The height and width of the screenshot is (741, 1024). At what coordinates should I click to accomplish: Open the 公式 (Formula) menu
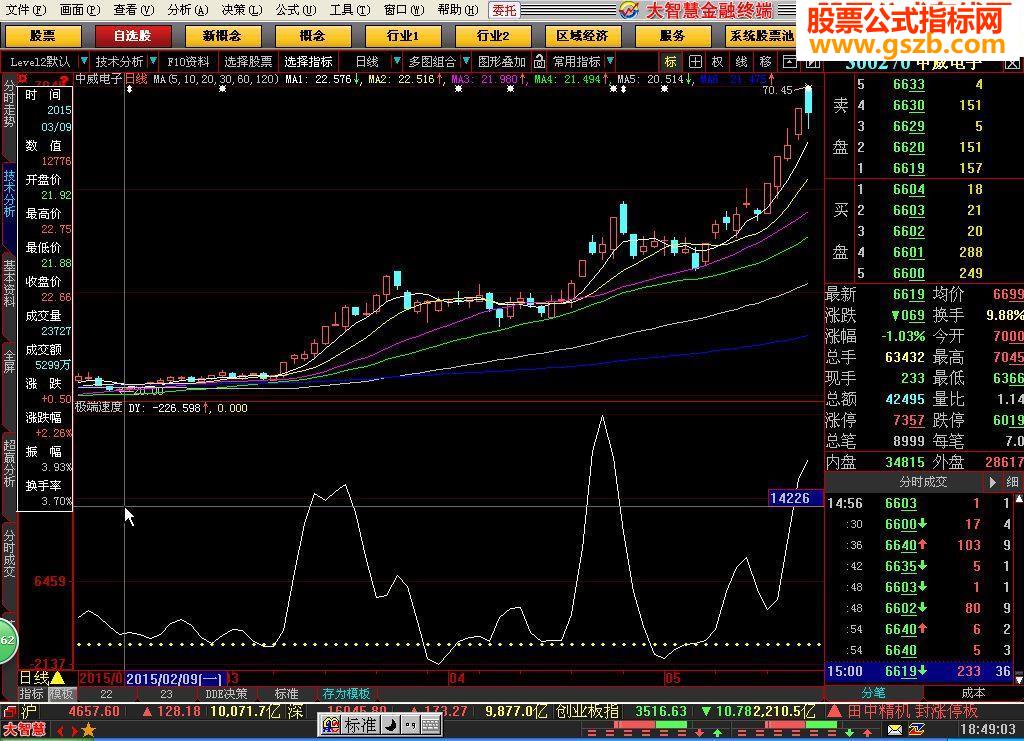295,10
